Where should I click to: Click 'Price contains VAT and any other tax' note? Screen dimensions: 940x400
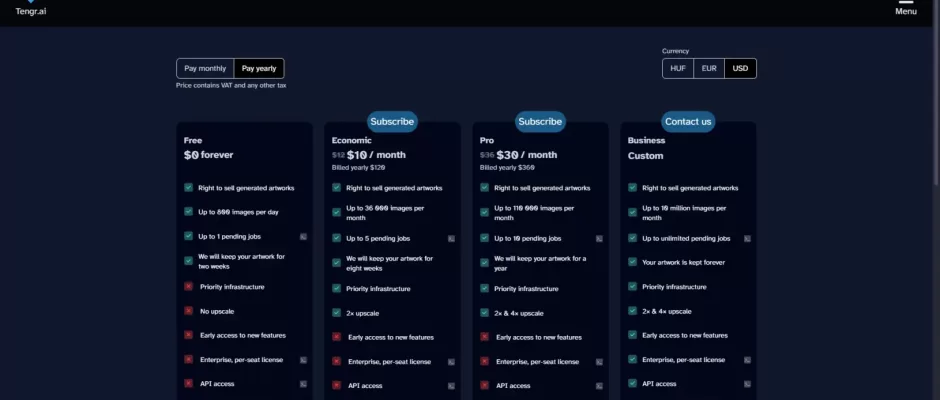pos(231,86)
